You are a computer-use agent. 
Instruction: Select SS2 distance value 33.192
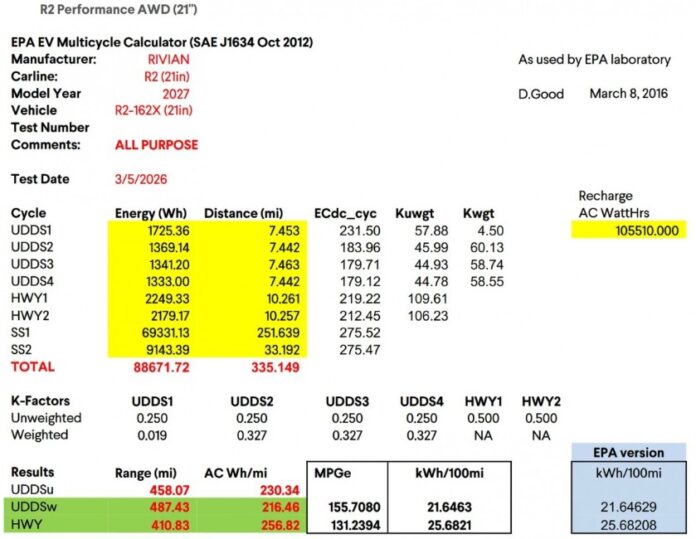pyautogui.click(x=282, y=350)
